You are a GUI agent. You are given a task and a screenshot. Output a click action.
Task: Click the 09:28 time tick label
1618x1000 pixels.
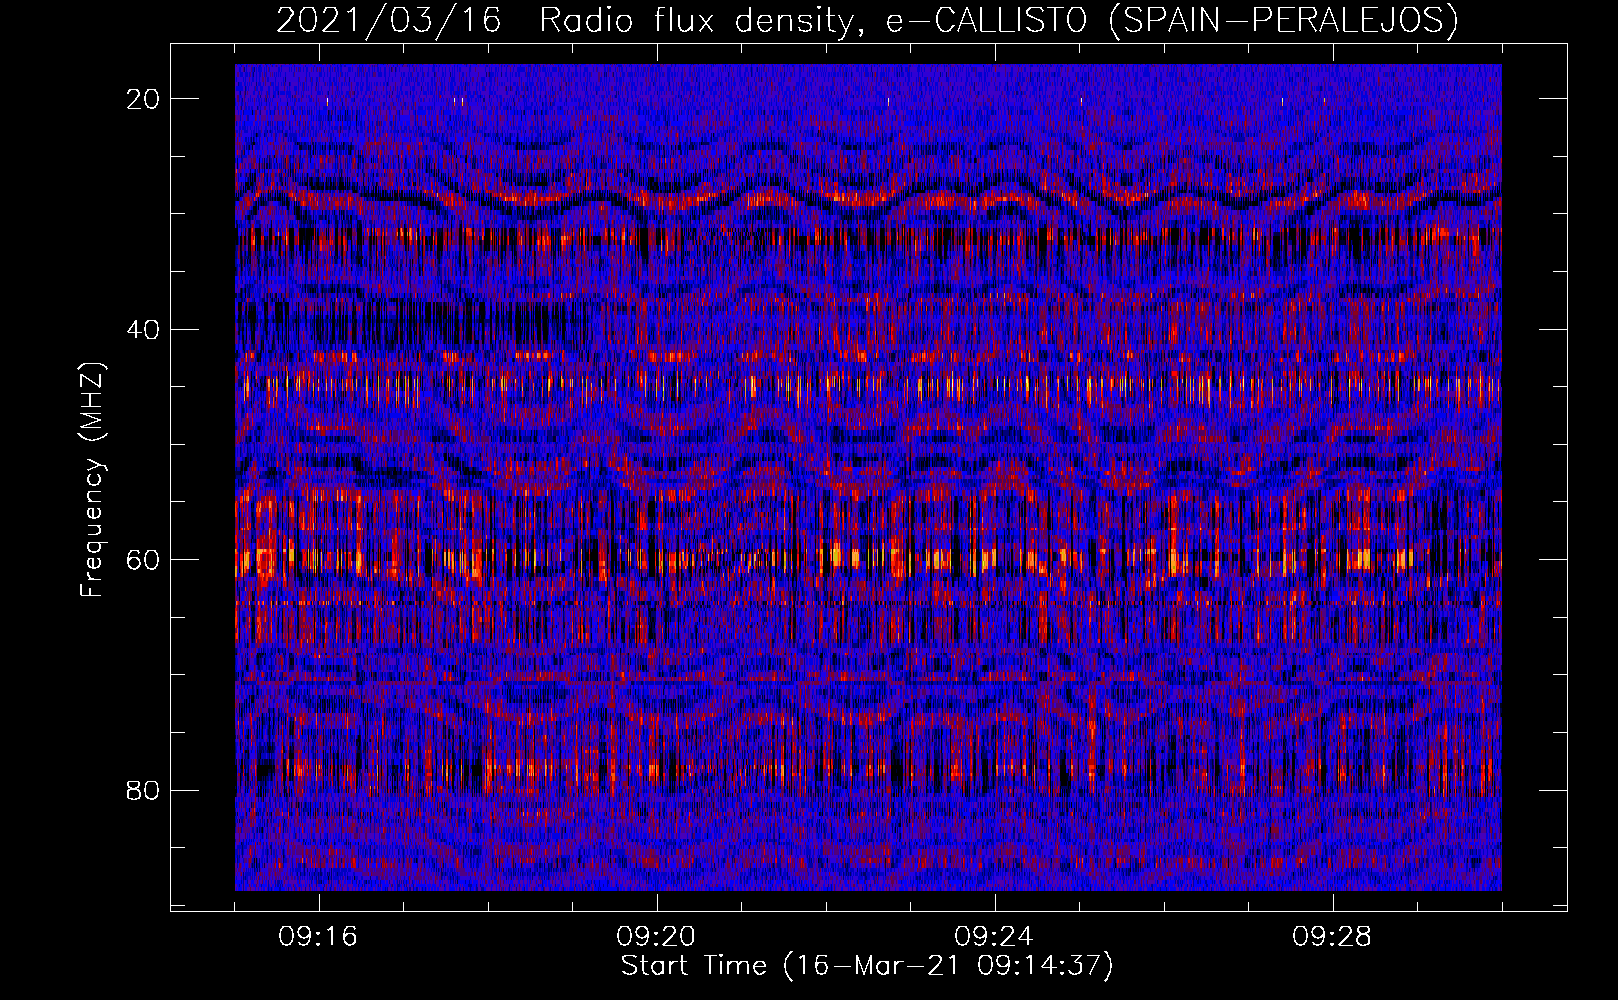[1332, 937]
